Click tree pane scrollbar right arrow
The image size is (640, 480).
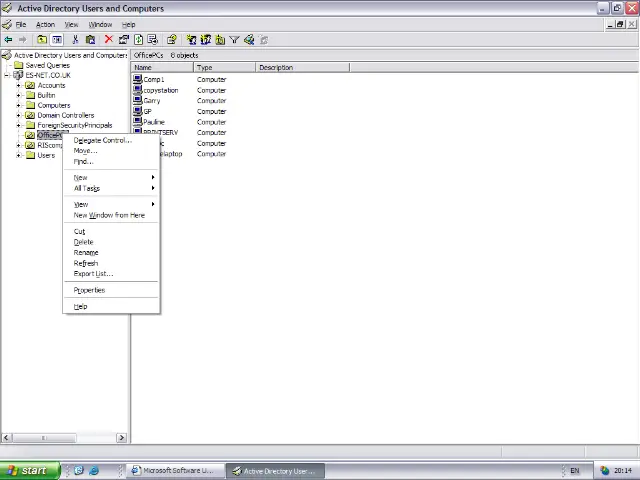tap(121, 438)
